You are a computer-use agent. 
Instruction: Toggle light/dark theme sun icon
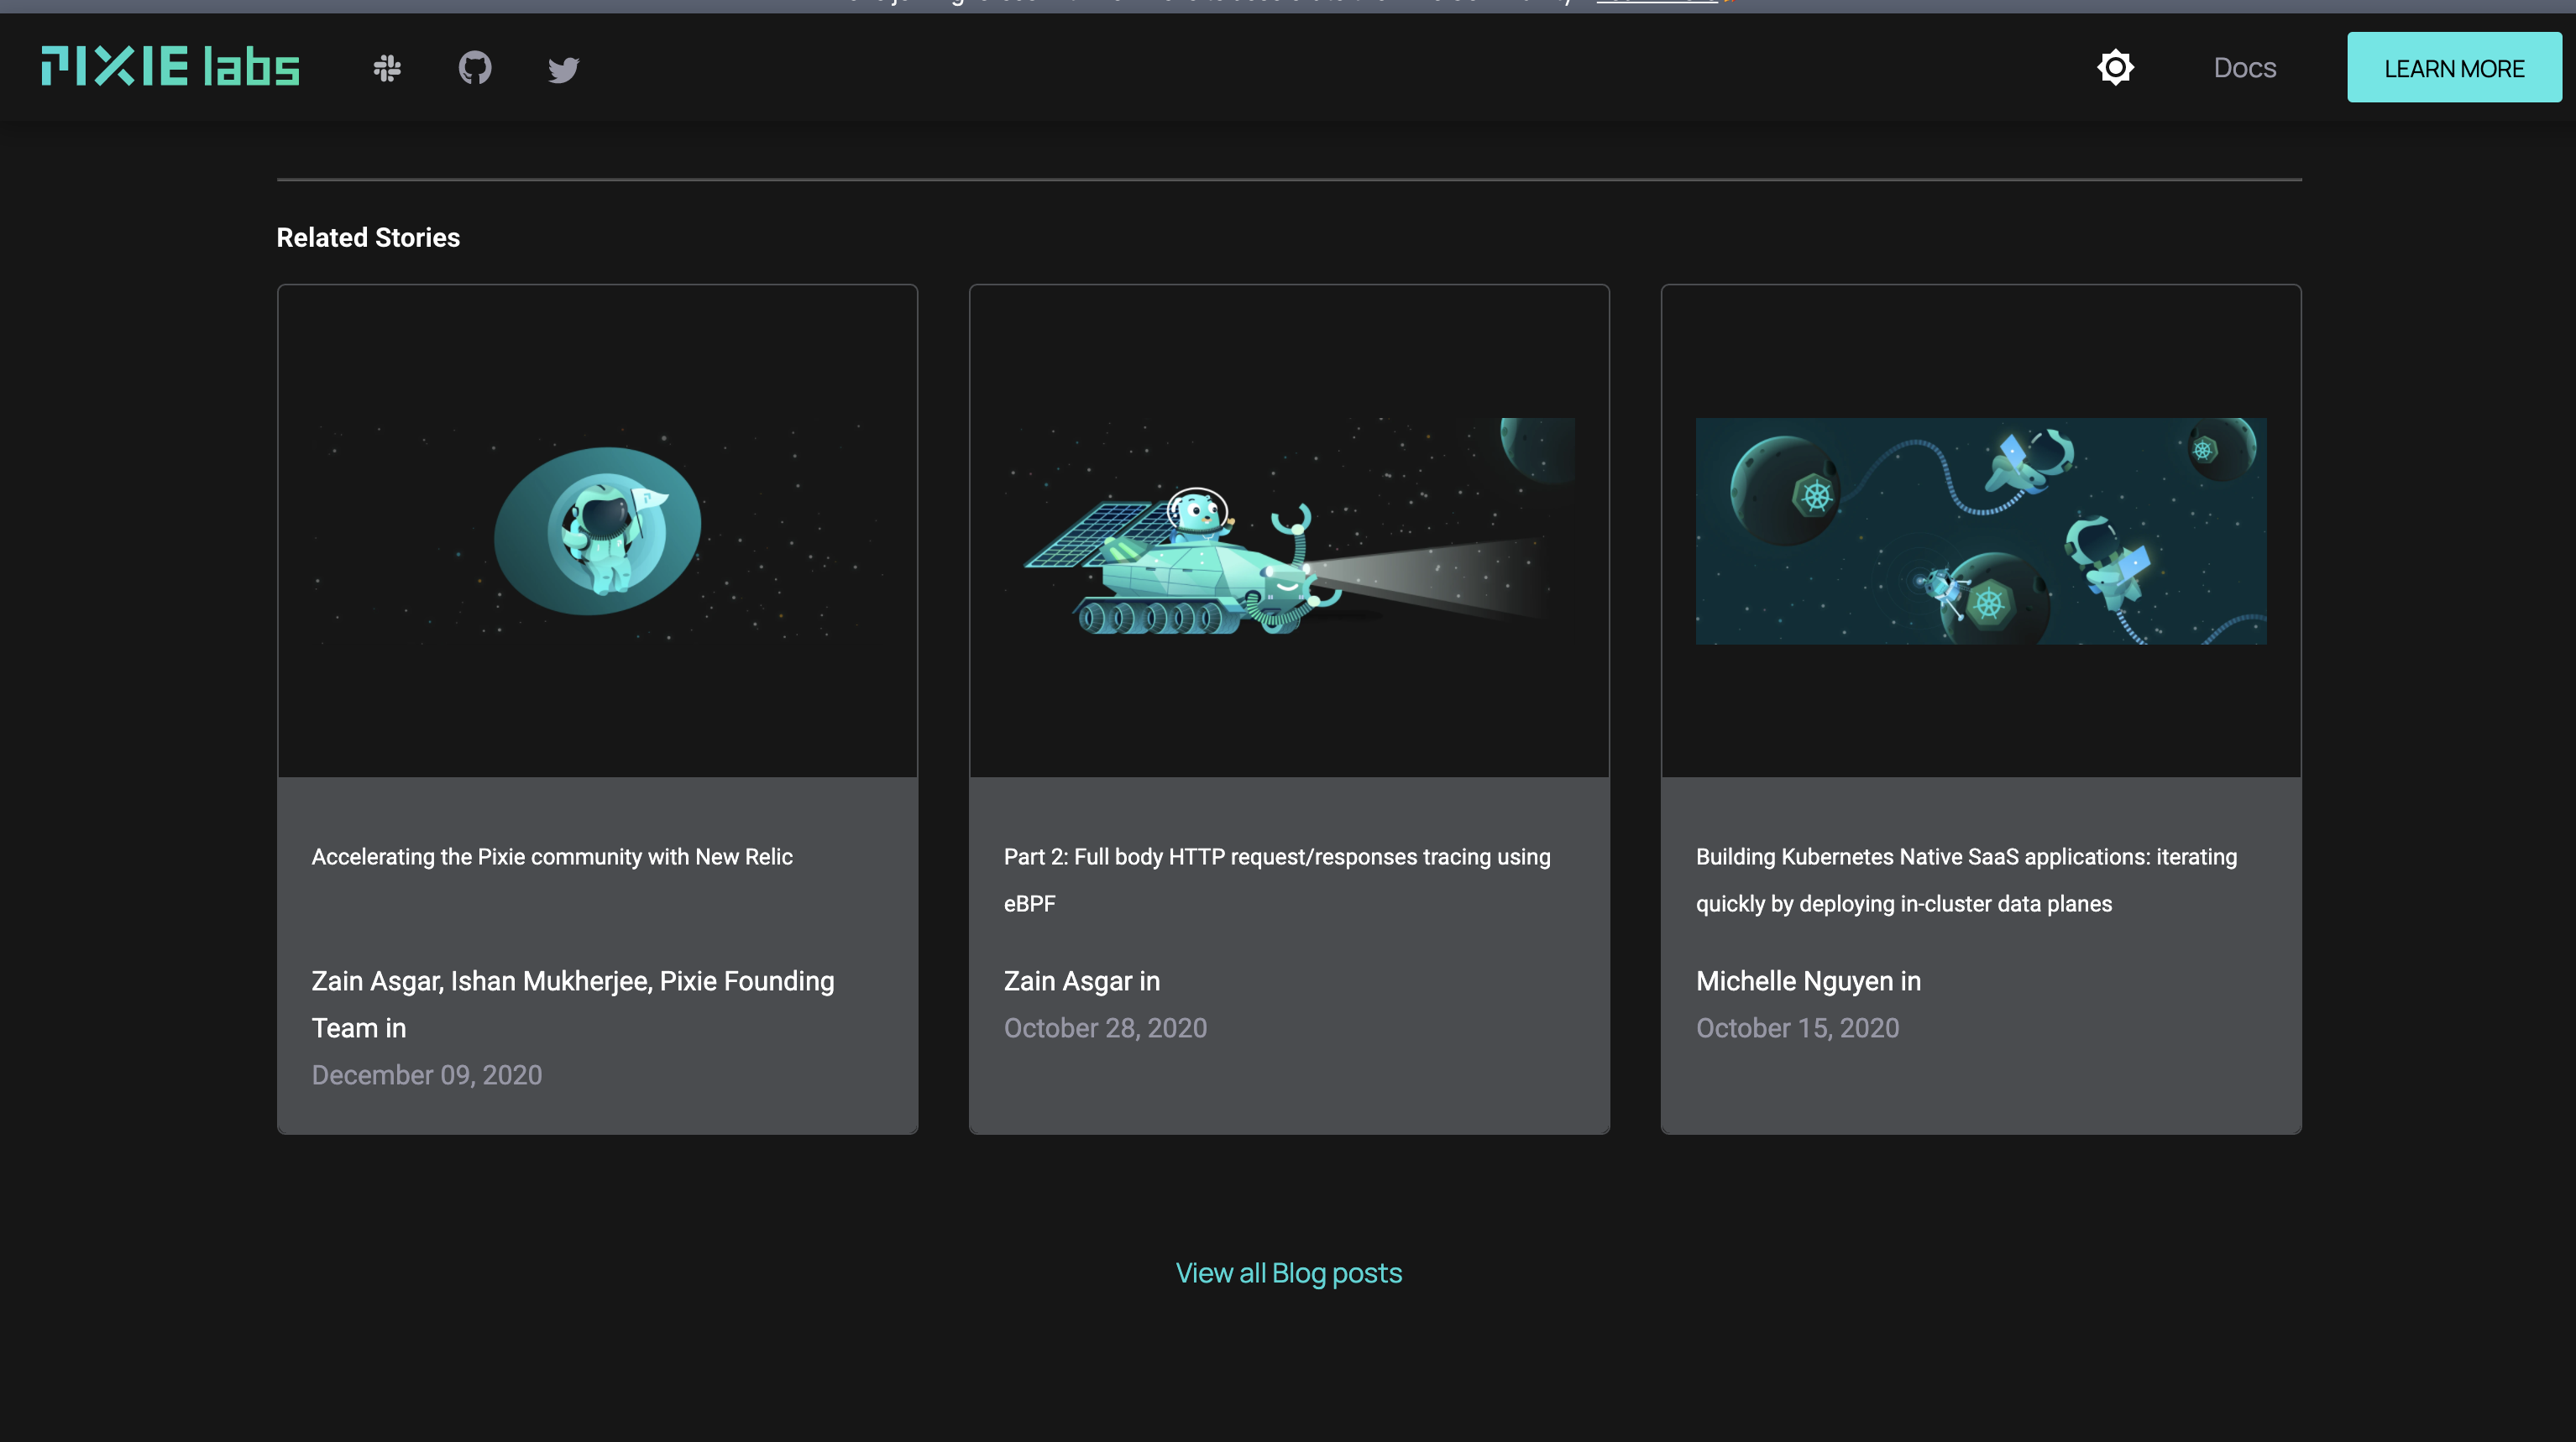tap(2115, 67)
